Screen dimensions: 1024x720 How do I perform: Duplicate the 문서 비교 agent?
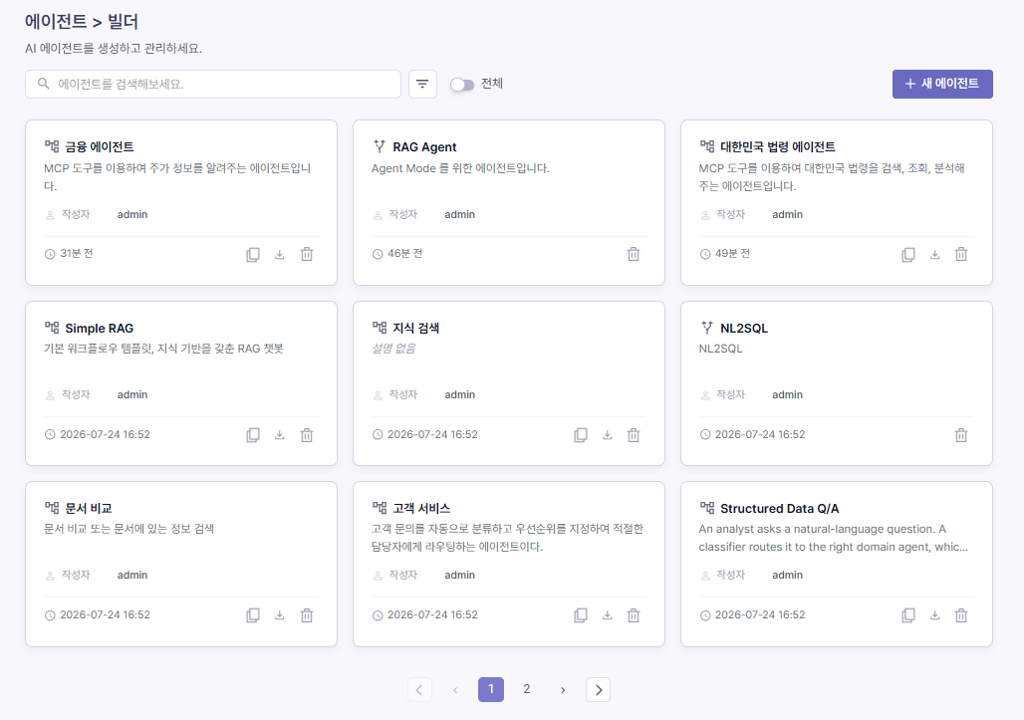[x=253, y=615]
